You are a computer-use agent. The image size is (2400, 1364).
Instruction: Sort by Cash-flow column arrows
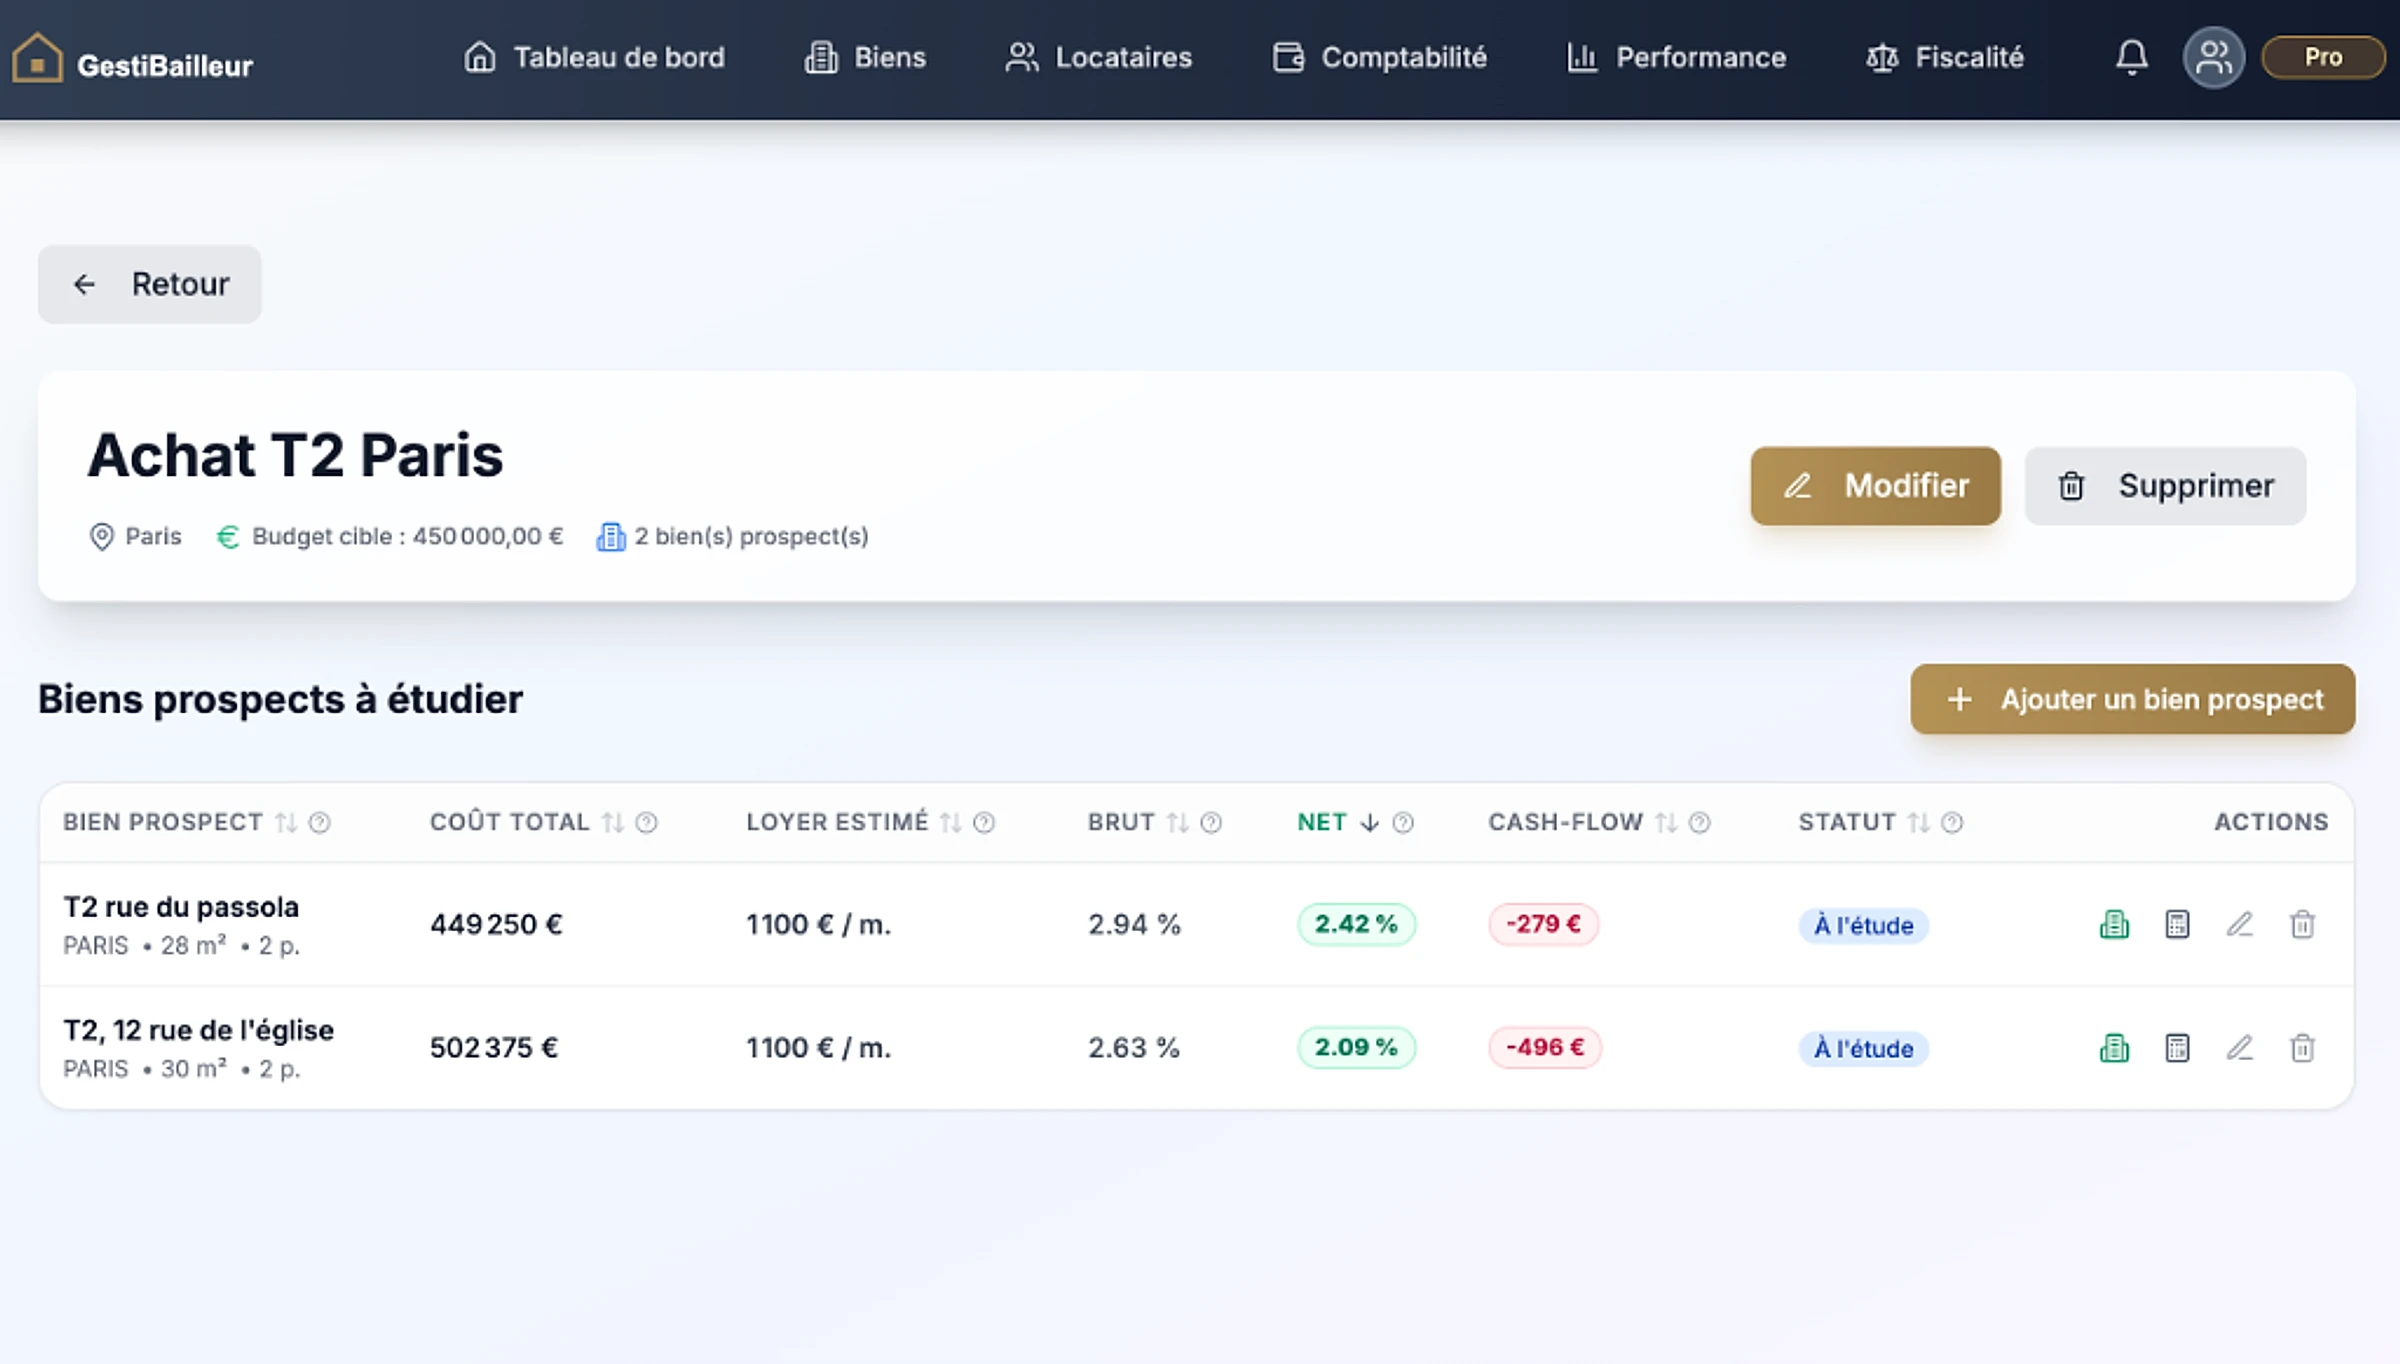click(1666, 822)
